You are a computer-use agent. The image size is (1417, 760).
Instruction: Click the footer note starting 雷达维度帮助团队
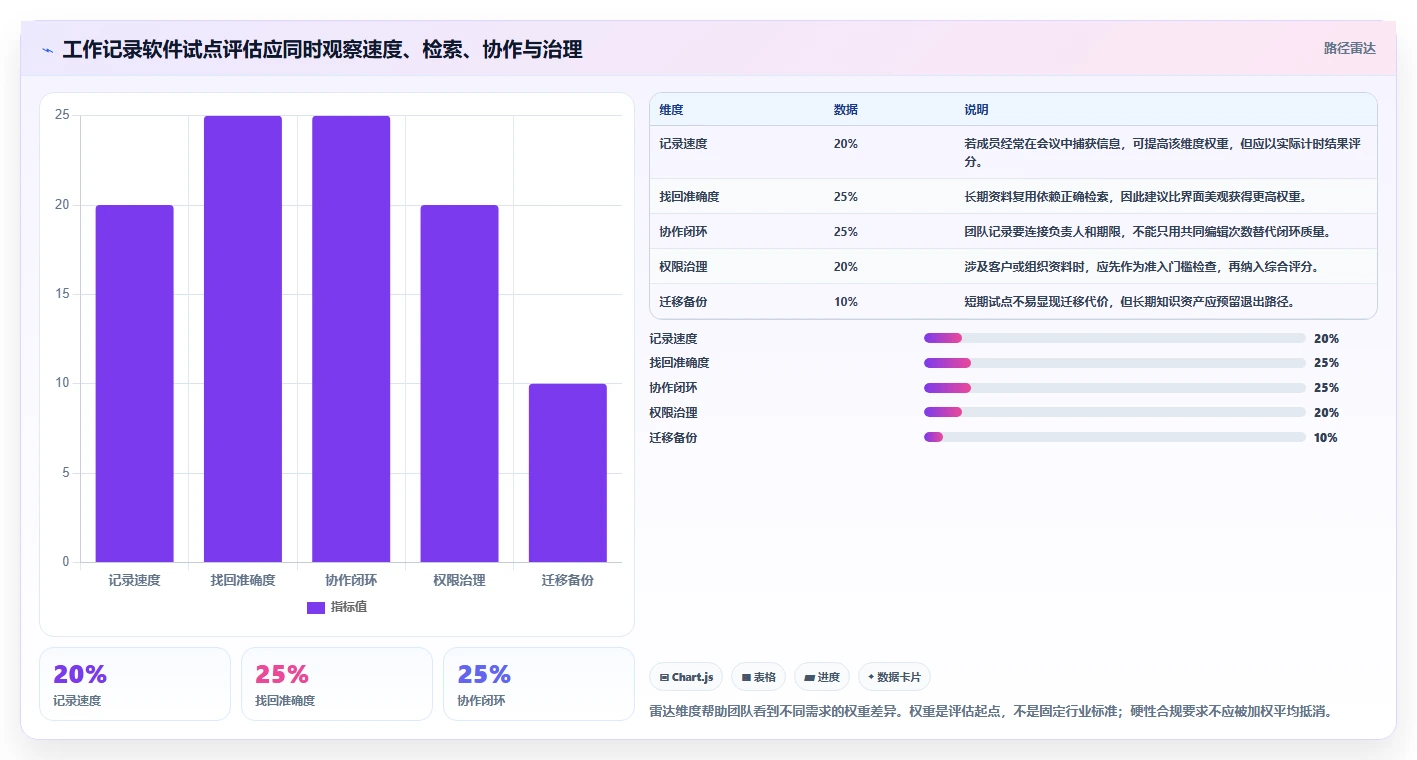point(991,712)
